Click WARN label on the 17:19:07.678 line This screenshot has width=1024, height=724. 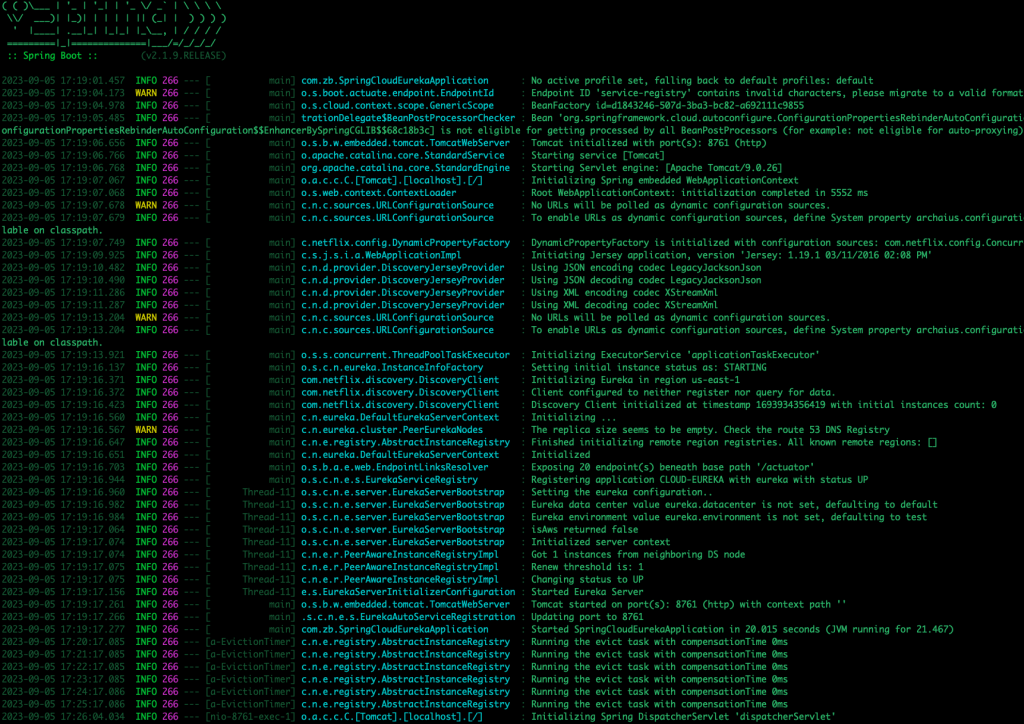146,204
